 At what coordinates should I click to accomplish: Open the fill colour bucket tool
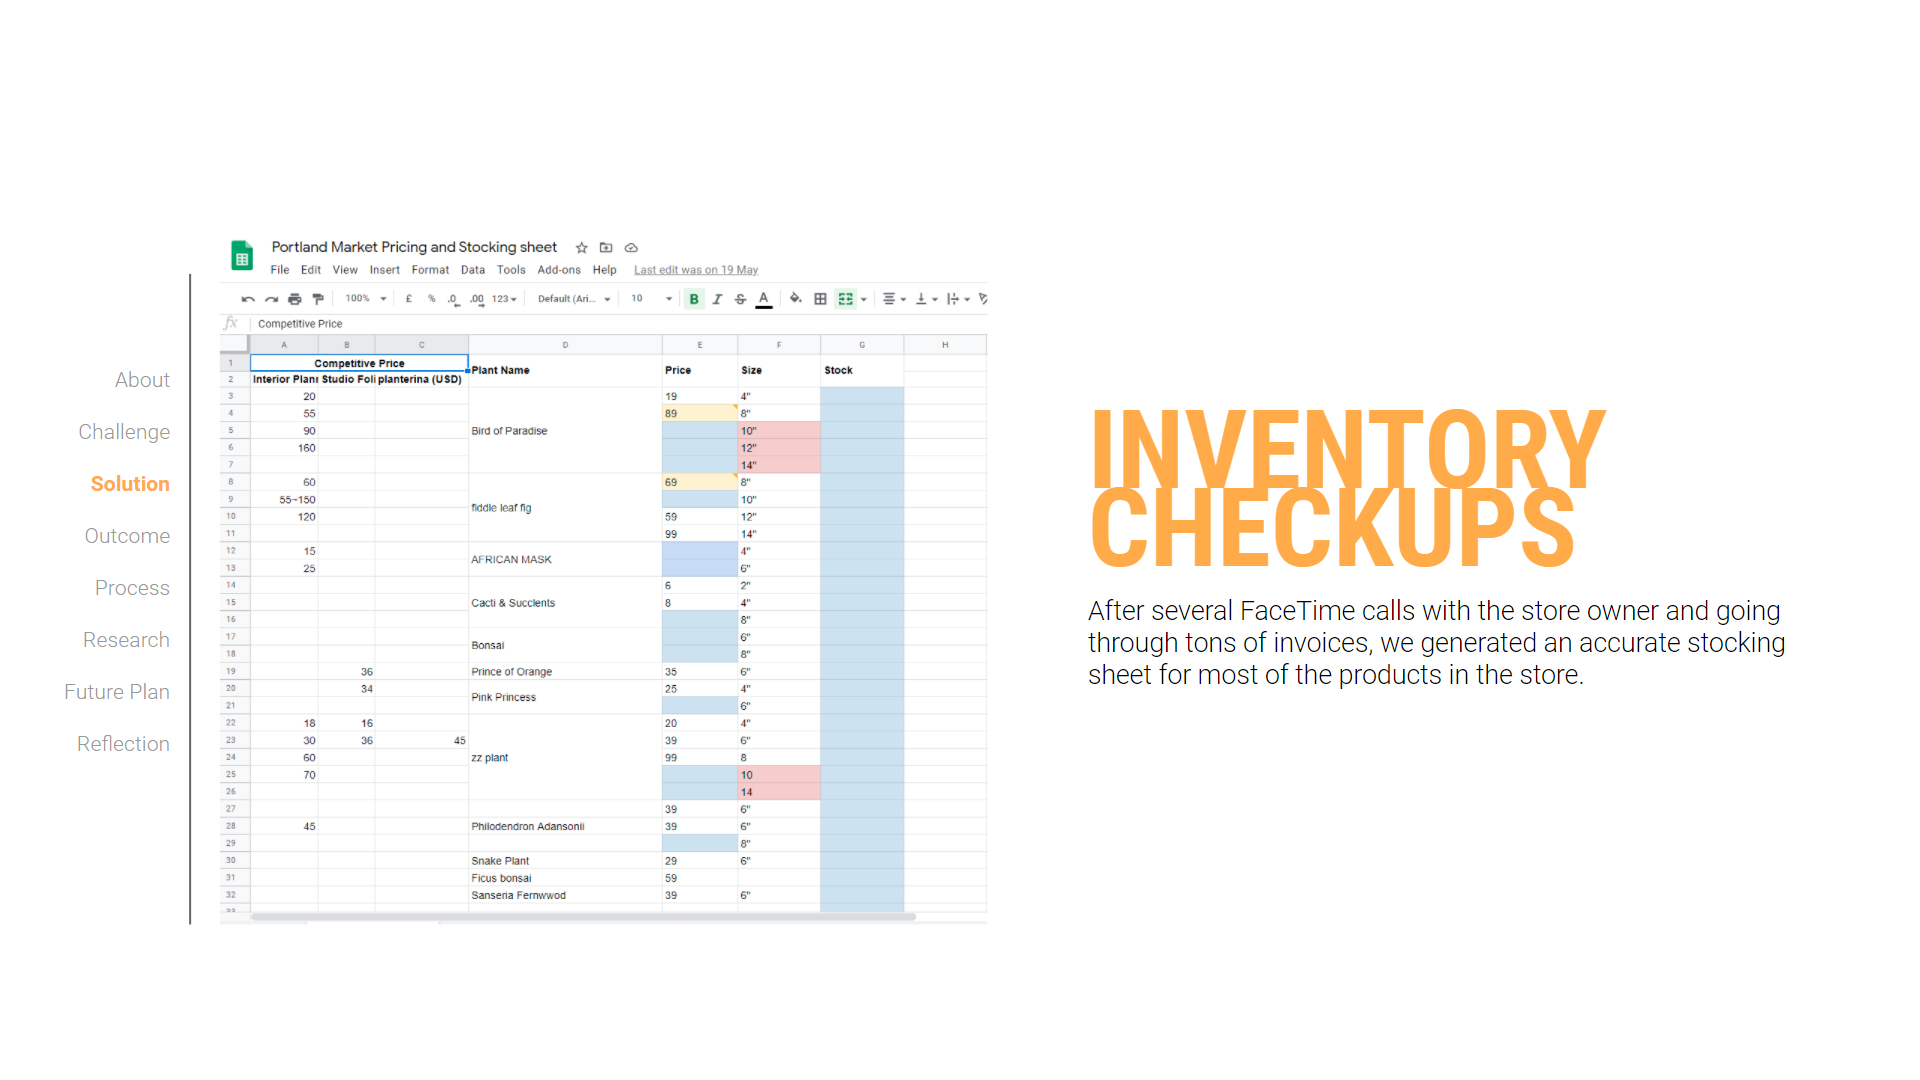(x=795, y=298)
